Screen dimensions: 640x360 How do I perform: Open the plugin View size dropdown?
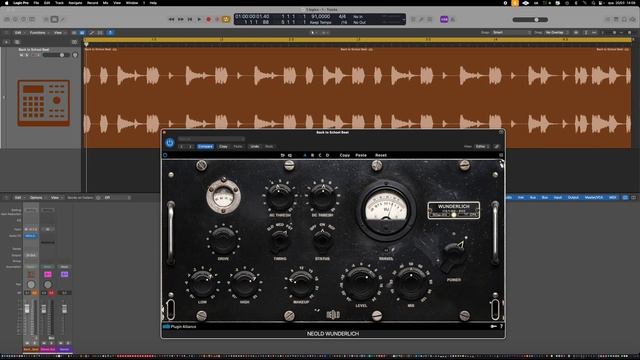coord(482,147)
